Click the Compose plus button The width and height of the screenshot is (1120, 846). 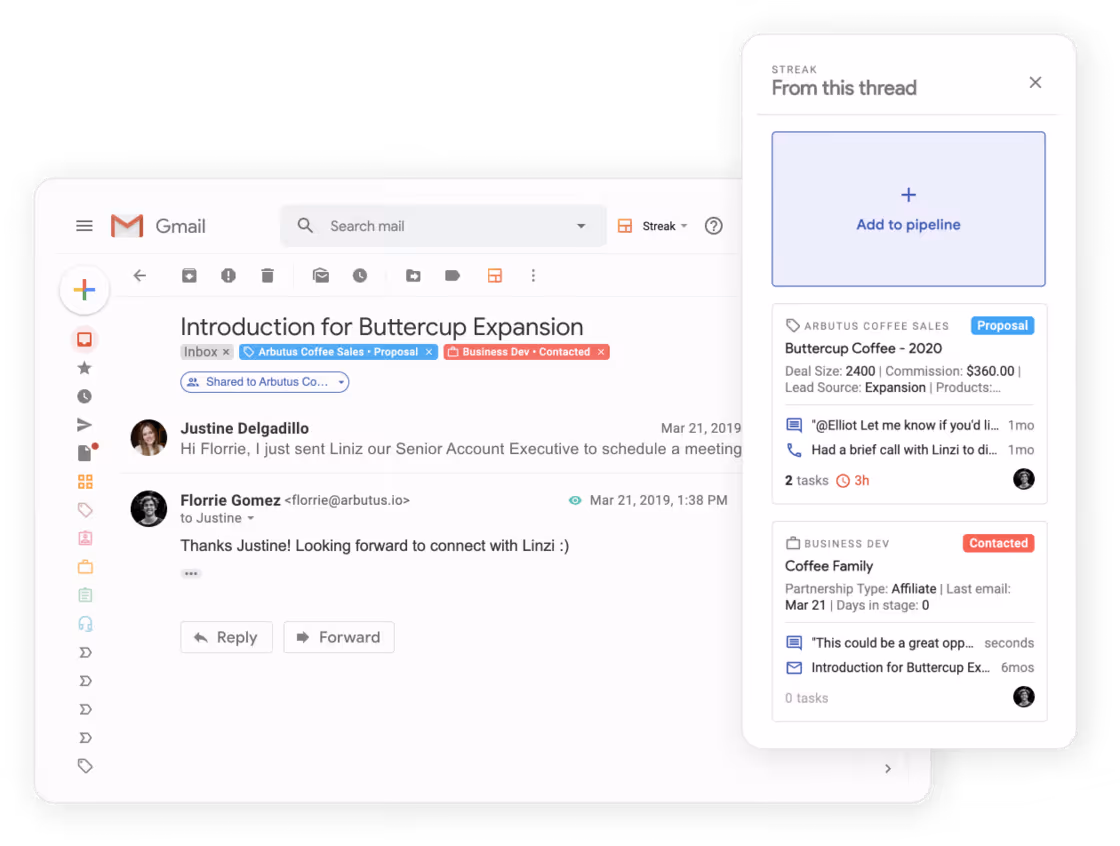point(84,290)
